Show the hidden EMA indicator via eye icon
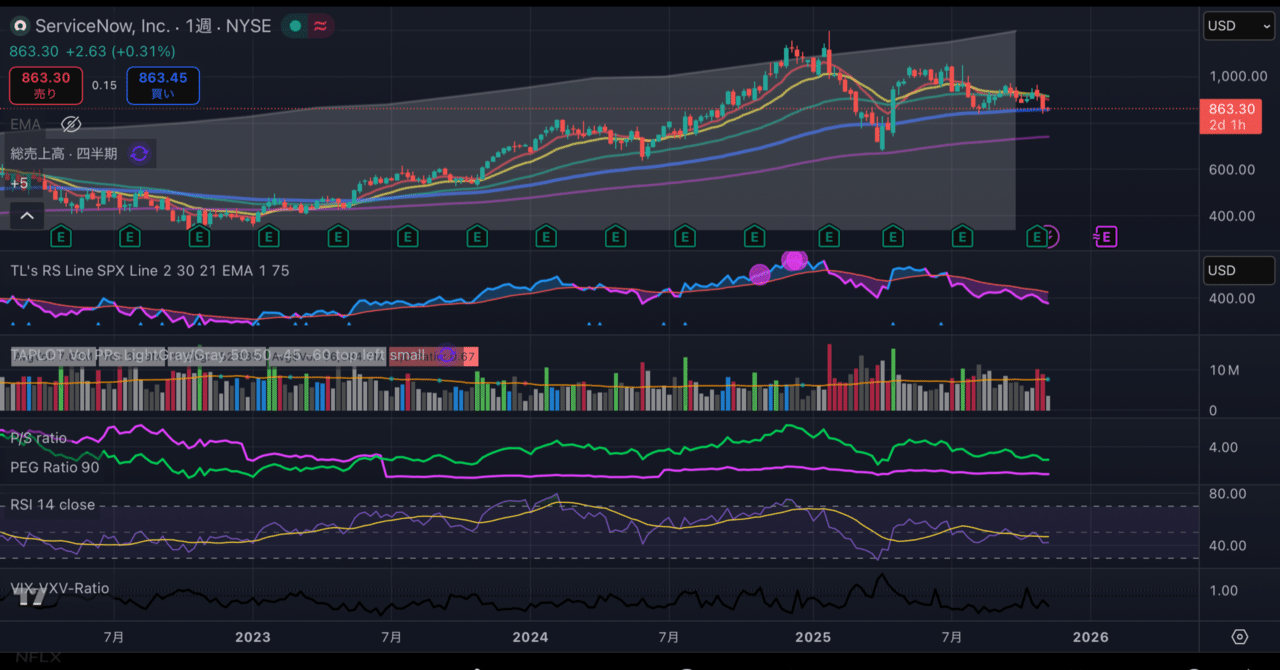 pyautogui.click(x=70, y=124)
